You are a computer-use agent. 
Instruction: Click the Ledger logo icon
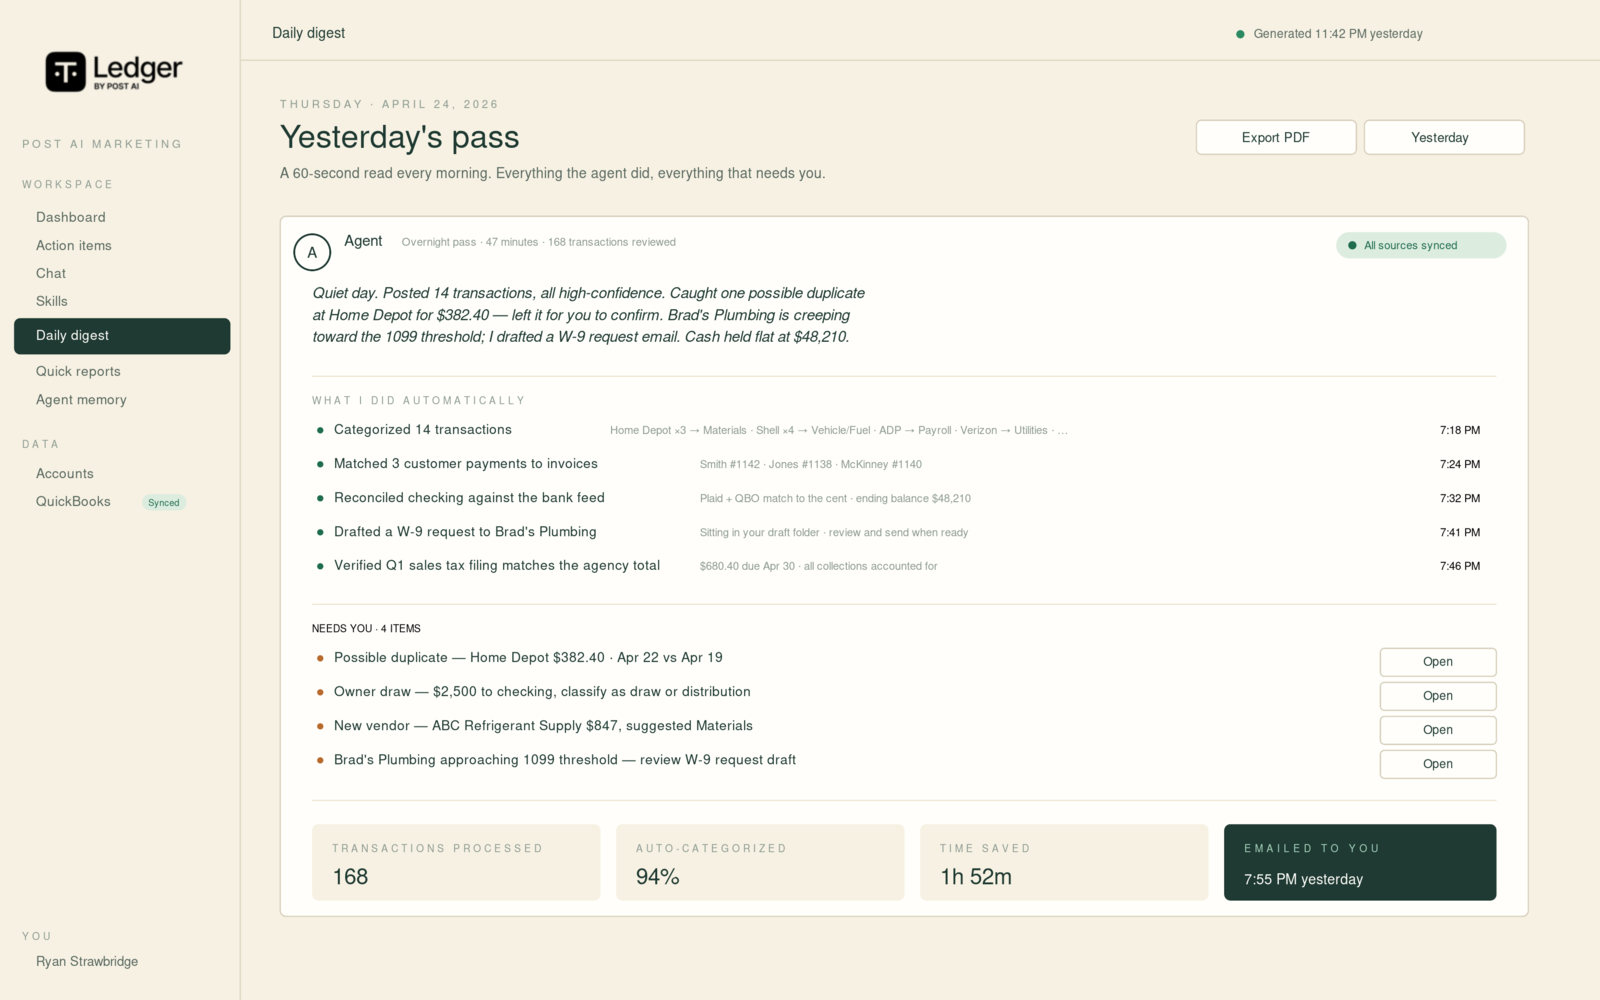66,72
